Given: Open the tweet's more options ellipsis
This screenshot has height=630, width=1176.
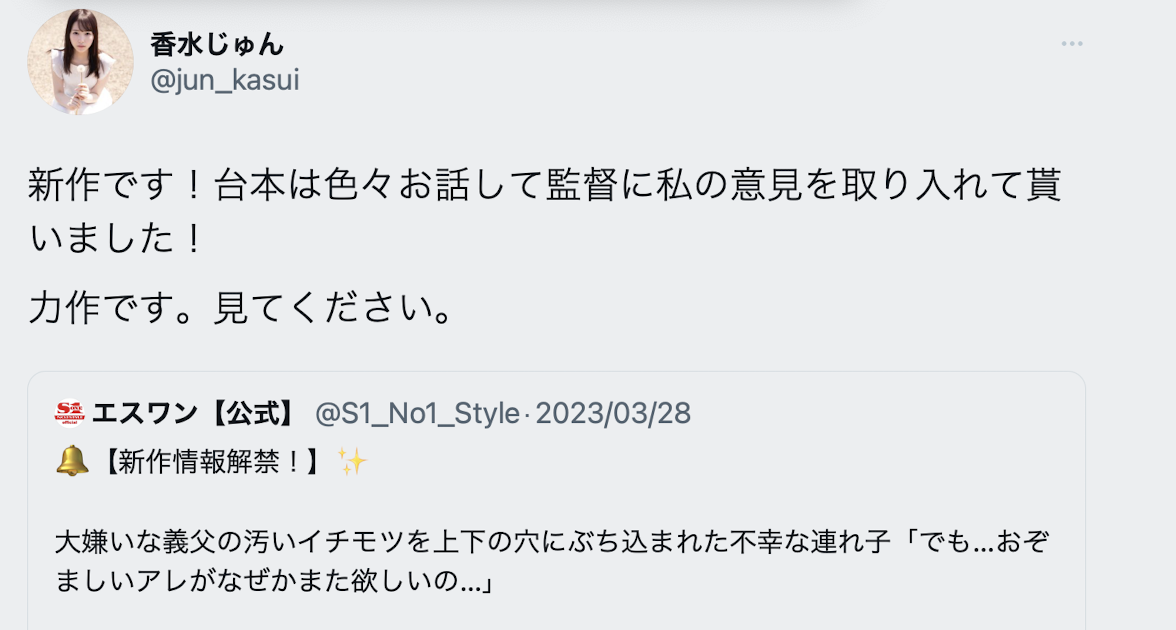Looking at the screenshot, I should click(1072, 44).
